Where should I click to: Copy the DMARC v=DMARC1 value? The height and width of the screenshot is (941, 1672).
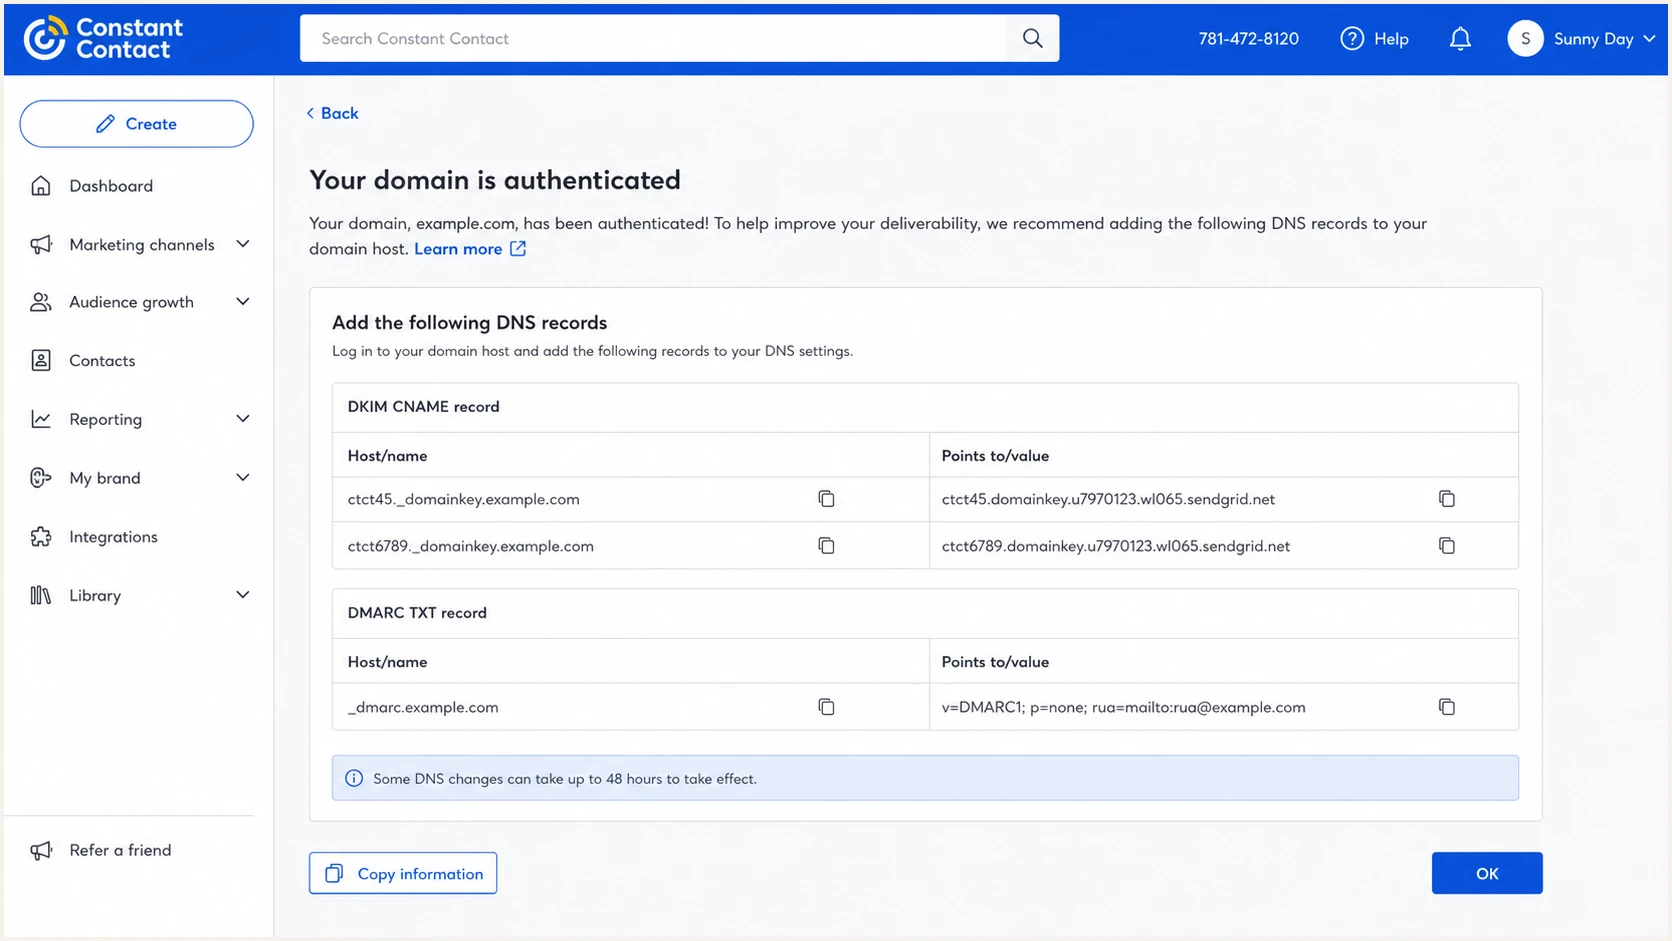[x=1447, y=707]
